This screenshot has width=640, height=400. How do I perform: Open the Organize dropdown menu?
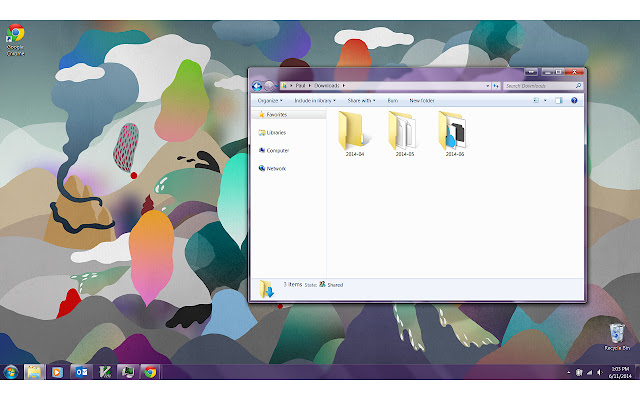tap(269, 101)
